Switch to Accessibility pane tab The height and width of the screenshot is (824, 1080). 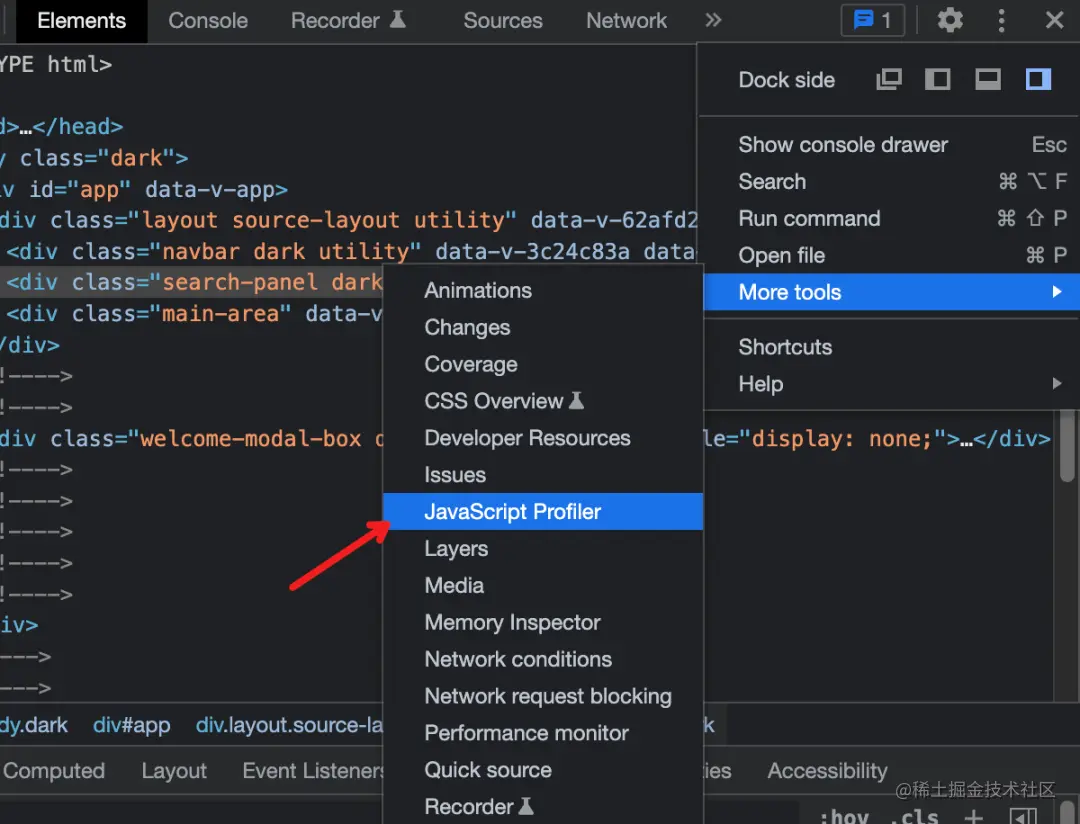(x=827, y=770)
